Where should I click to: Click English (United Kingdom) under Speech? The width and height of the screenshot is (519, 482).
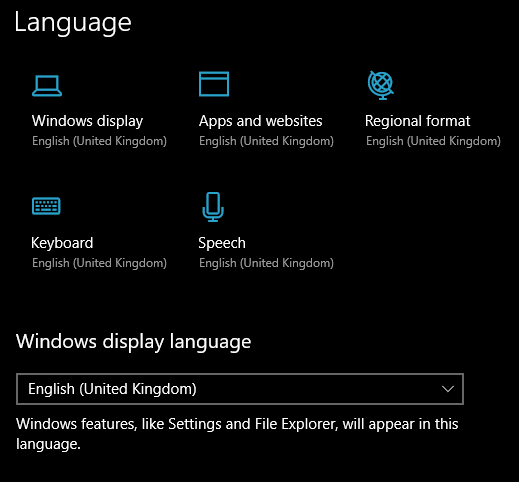[266, 263]
